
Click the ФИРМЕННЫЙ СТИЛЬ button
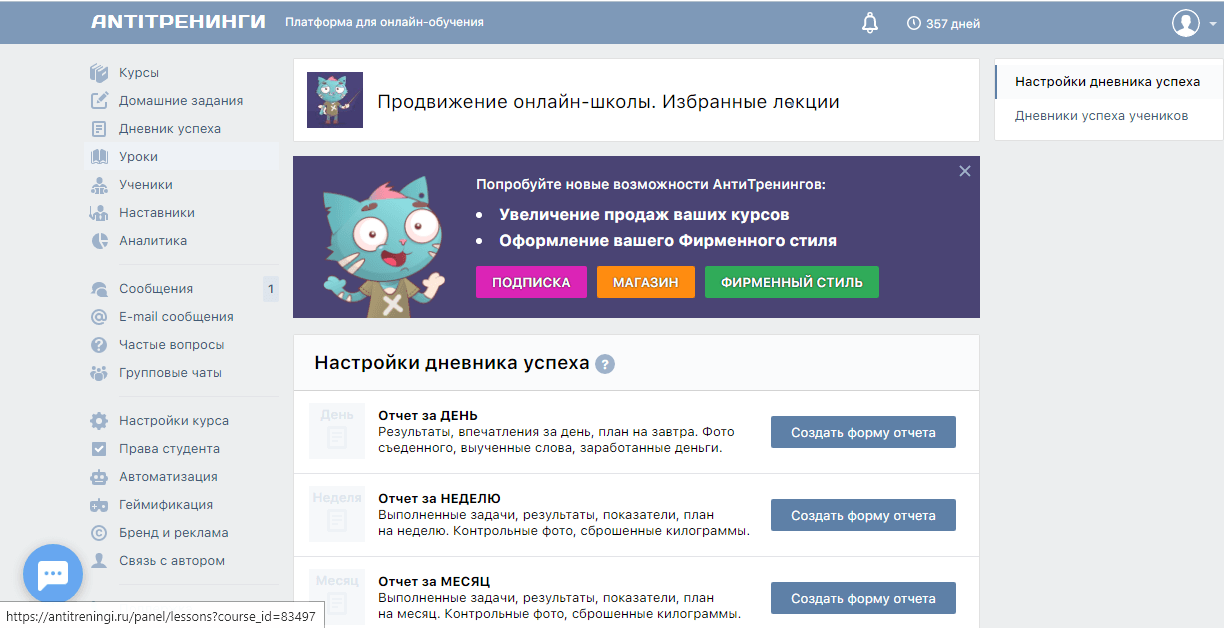coord(792,282)
